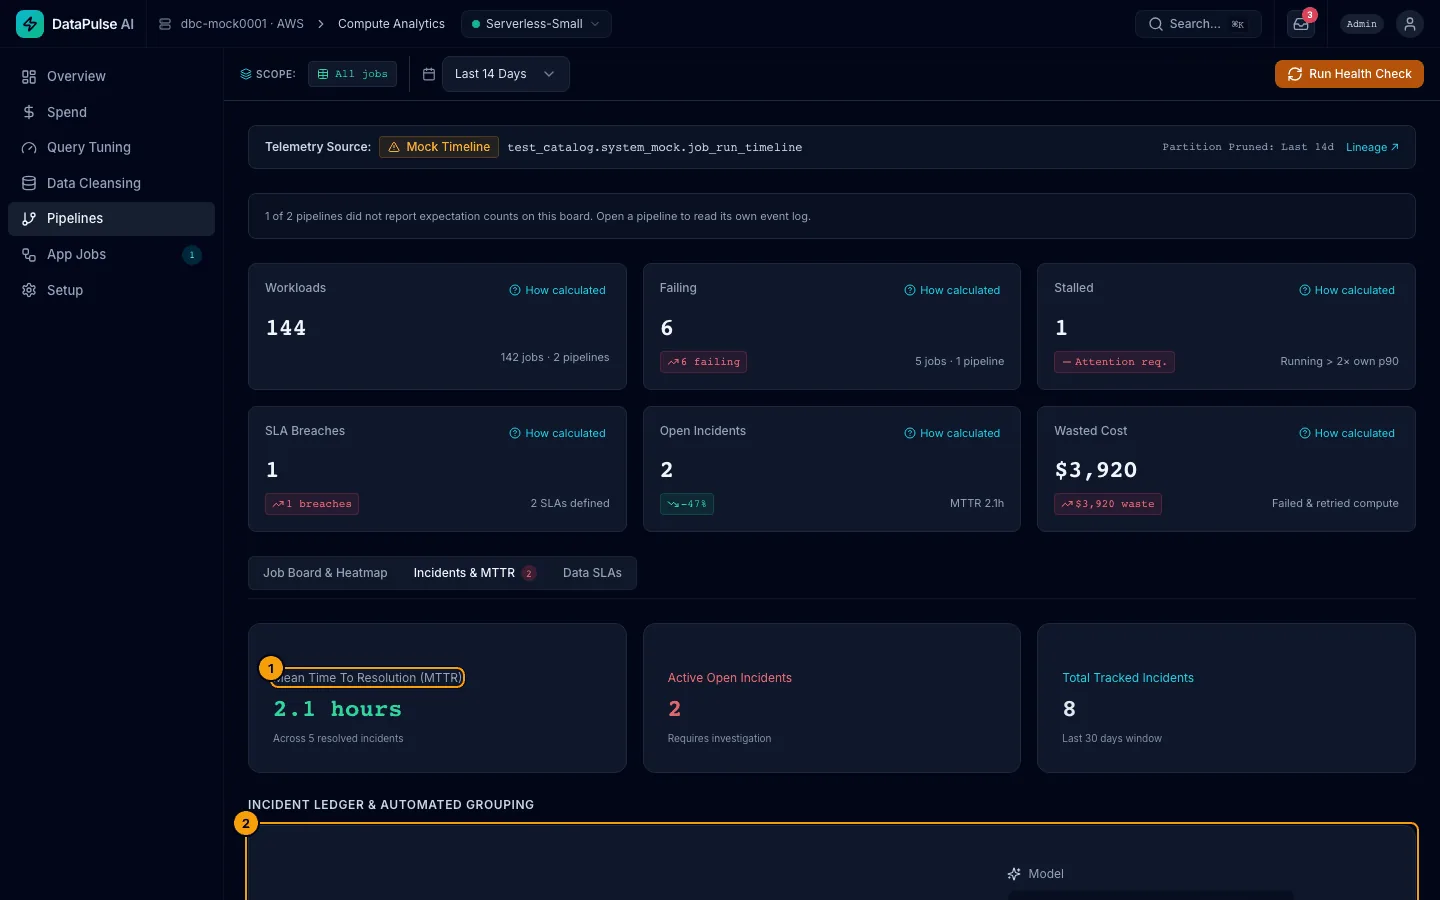Click the Overview grid icon in sidebar

(29, 77)
